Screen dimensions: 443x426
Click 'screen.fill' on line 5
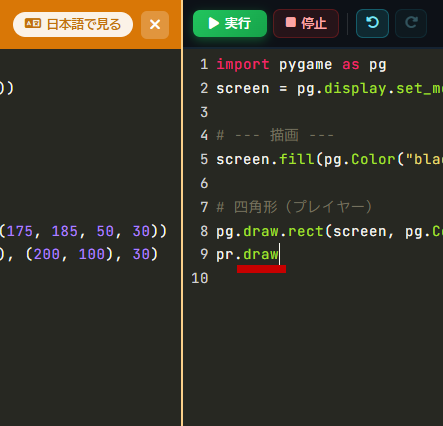(x=265, y=159)
